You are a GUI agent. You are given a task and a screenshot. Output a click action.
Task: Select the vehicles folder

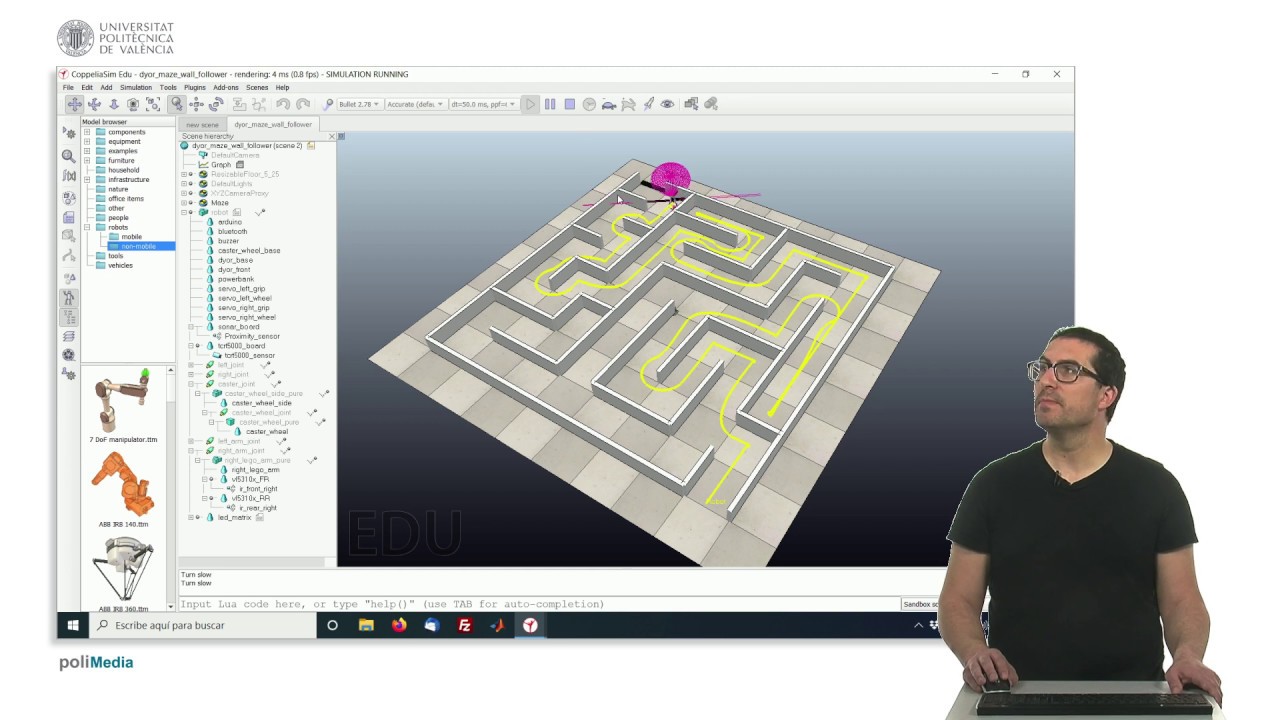120,265
